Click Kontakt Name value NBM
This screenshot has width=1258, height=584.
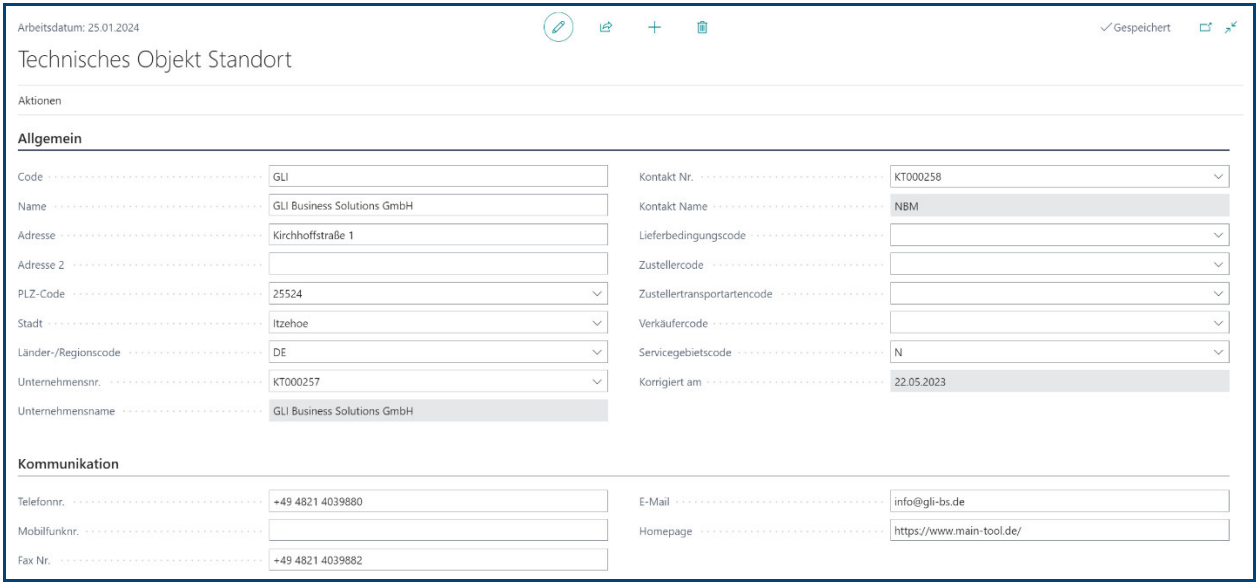[x=1059, y=207]
